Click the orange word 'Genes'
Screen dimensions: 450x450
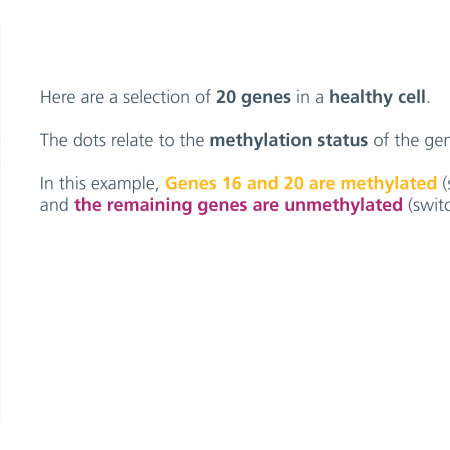tap(191, 183)
